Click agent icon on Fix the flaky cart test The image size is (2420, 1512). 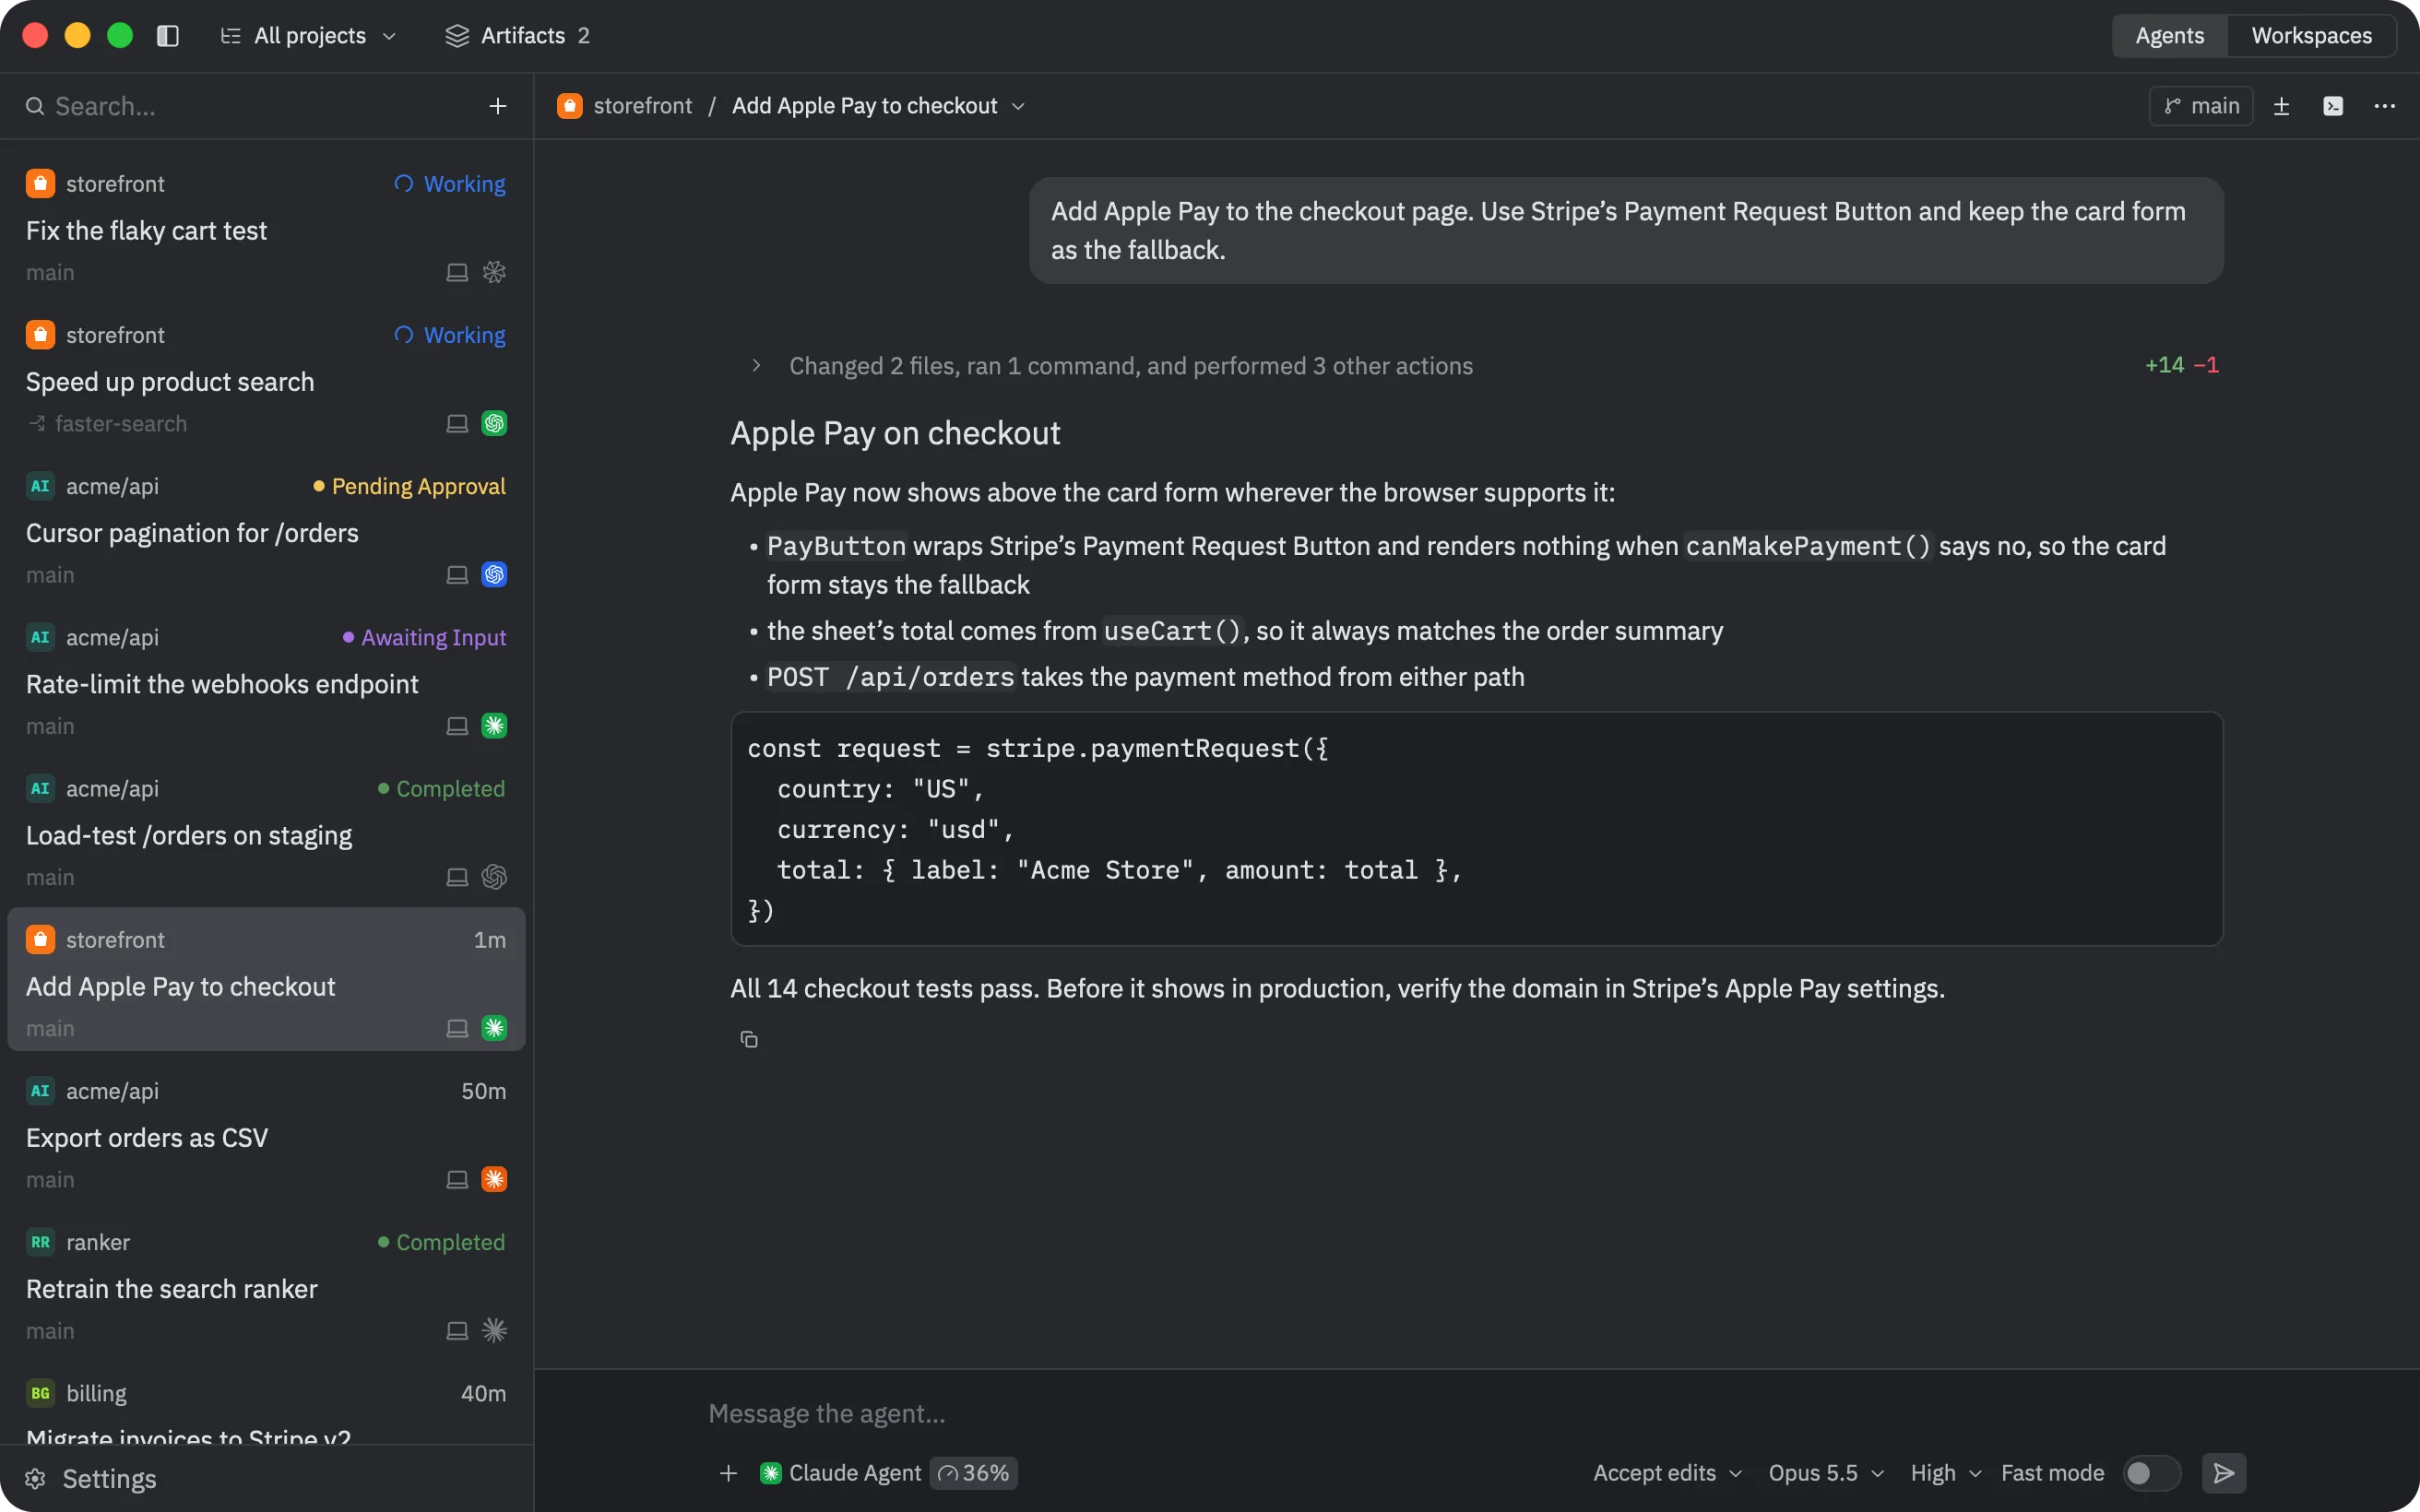pyautogui.click(x=494, y=272)
